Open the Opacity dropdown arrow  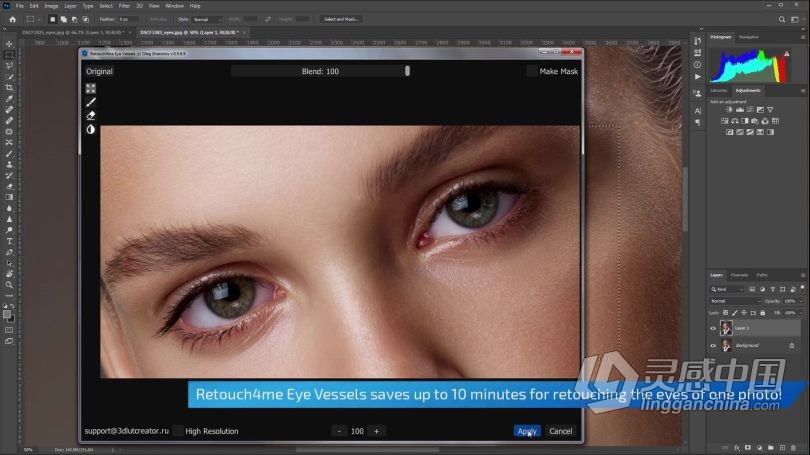pyautogui.click(x=801, y=301)
